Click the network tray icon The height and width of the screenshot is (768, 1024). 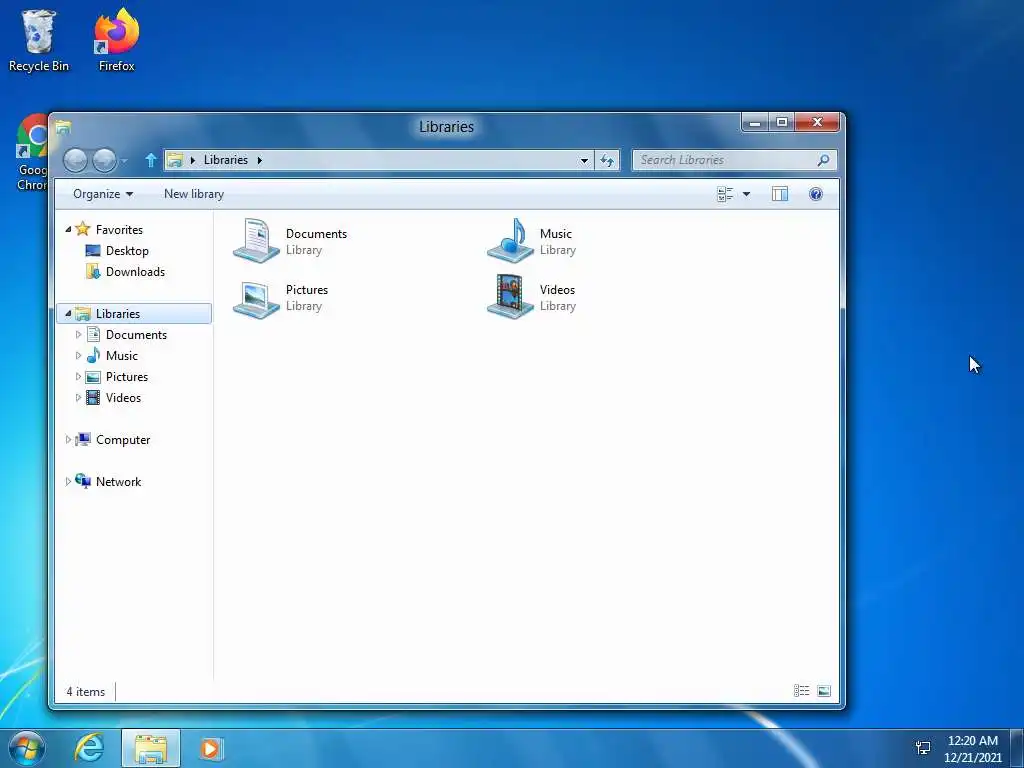click(923, 748)
